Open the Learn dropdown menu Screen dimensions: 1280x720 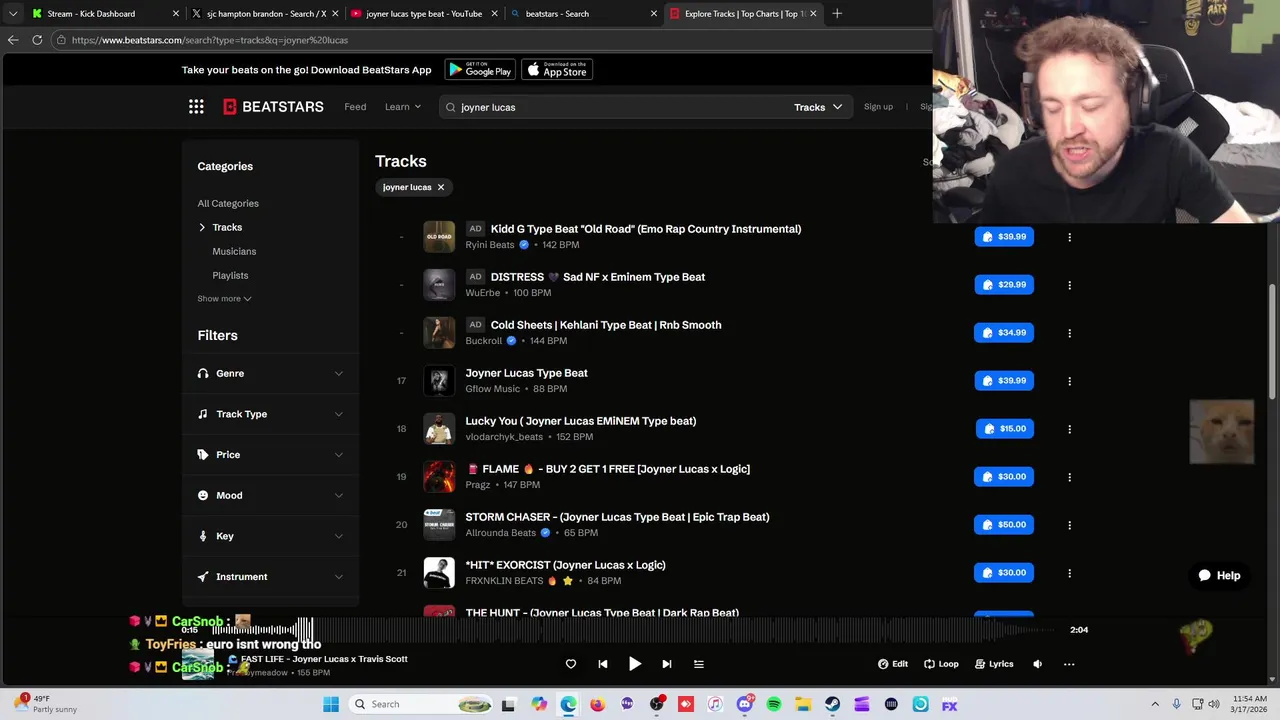(403, 107)
